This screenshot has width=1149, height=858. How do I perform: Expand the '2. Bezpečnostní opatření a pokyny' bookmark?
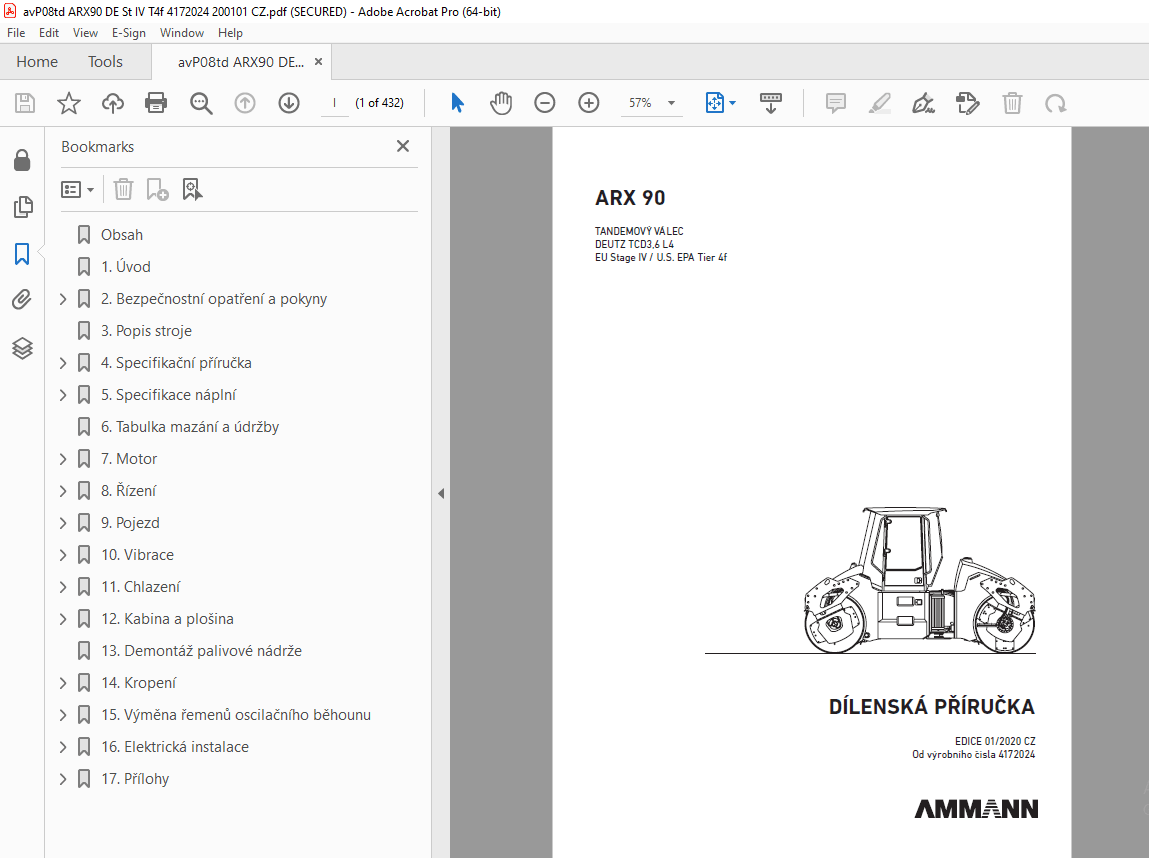[62, 298]
